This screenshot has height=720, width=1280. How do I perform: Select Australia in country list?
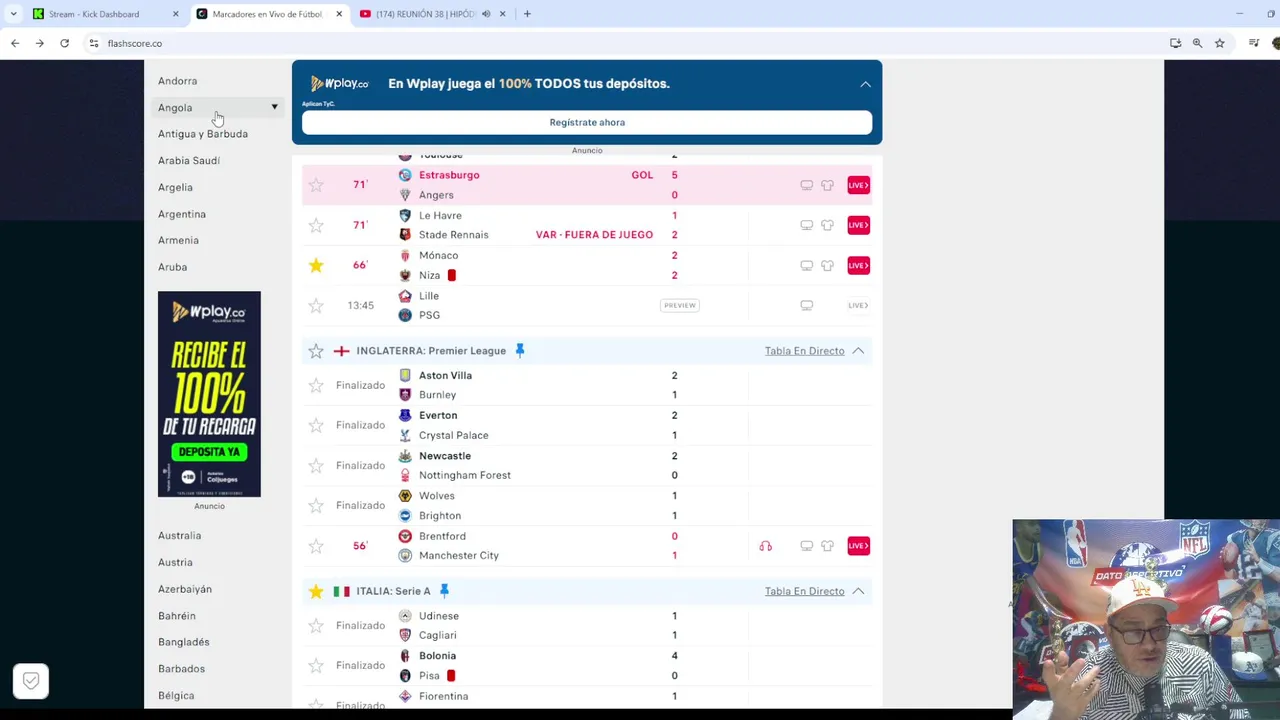(179, 535)
